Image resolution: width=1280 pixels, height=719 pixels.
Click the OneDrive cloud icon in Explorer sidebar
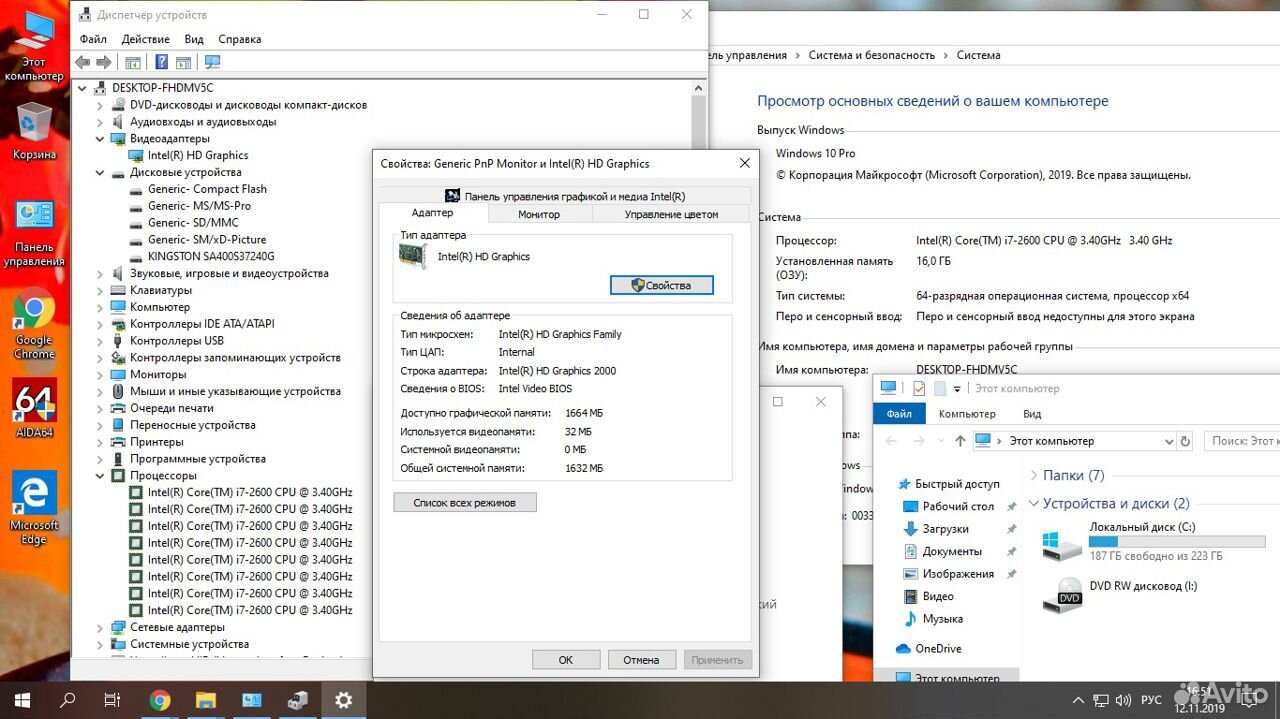[x=903, y=648]
